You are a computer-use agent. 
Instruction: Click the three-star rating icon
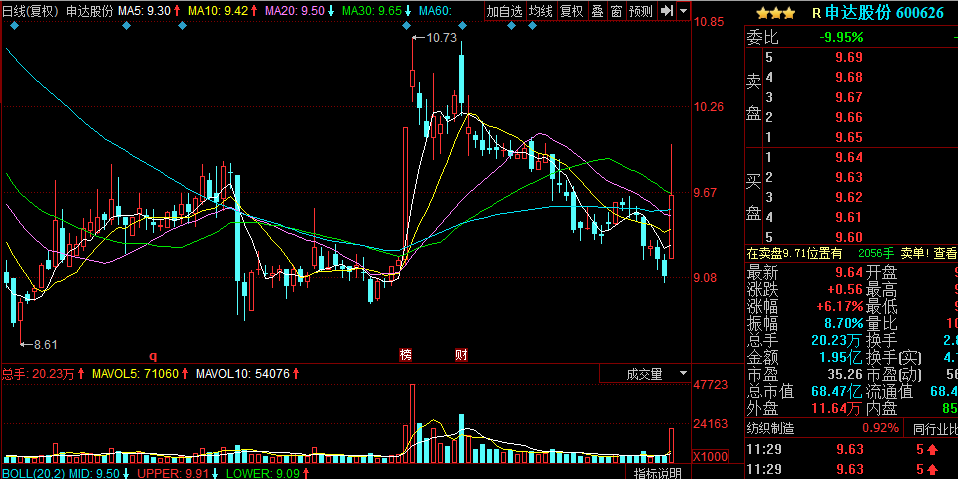(x=775, y=13)
